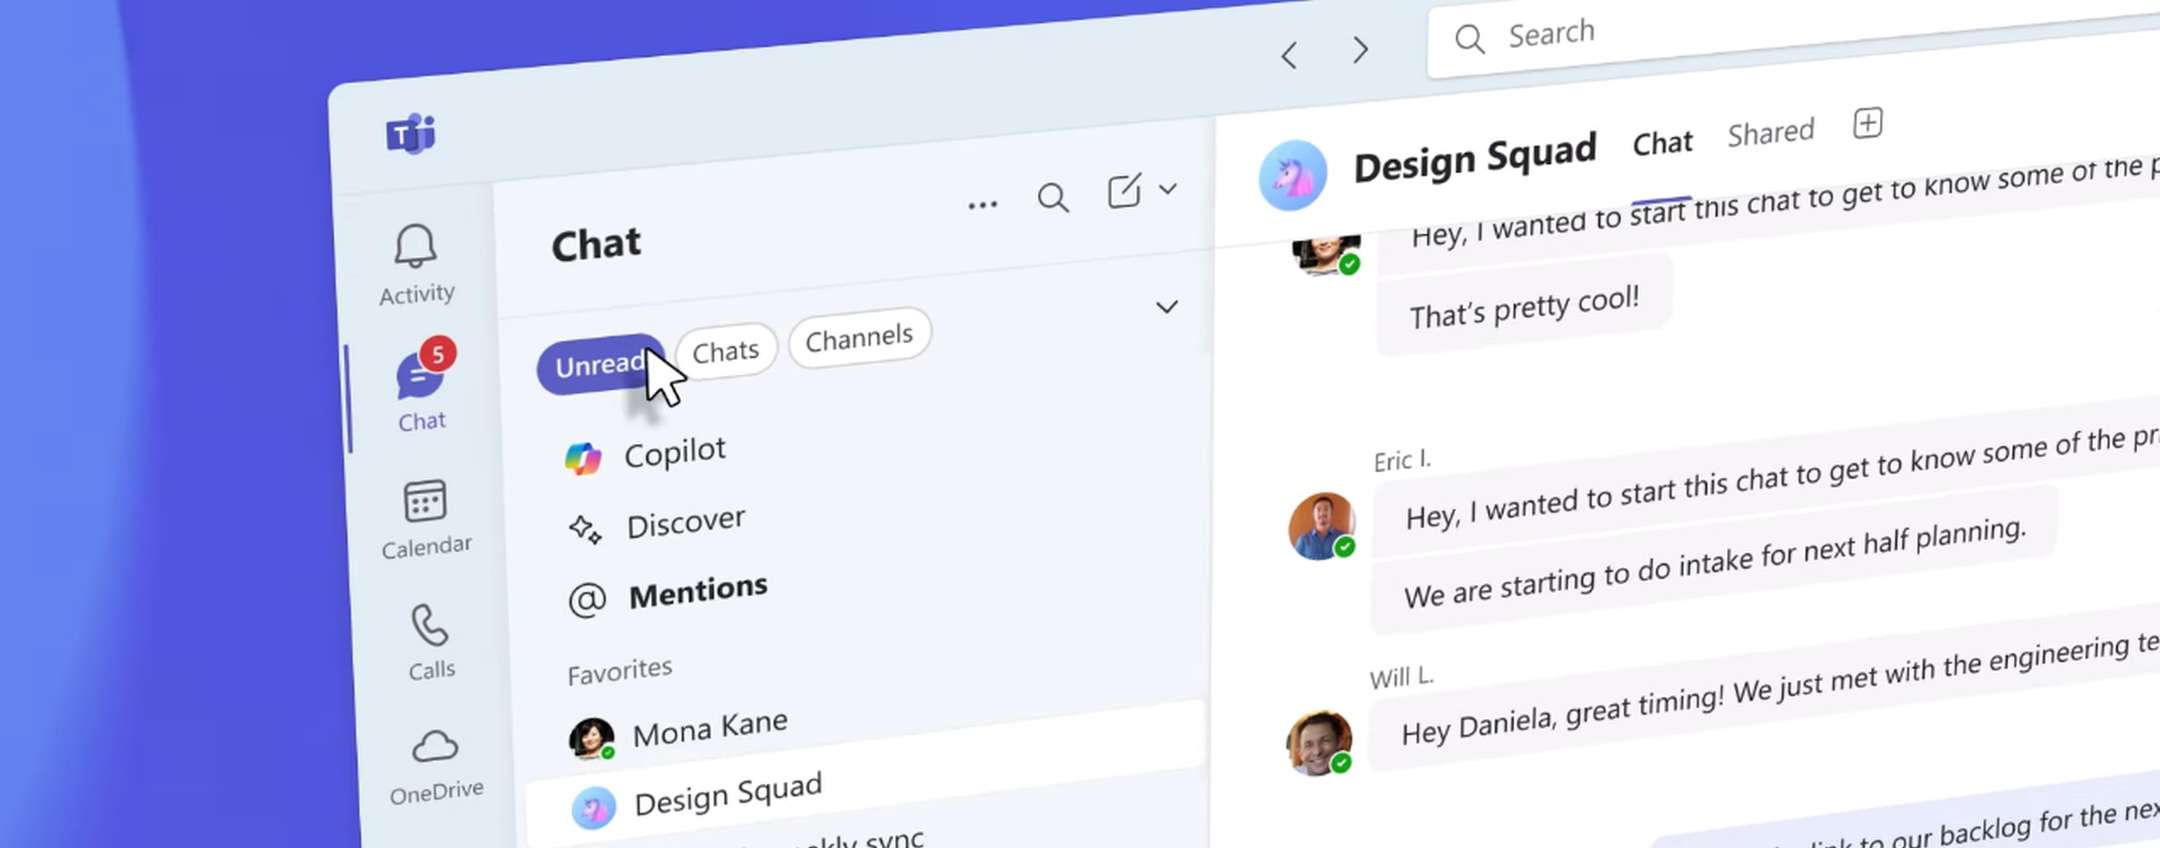Open OneDrive in the left rail

436,766
